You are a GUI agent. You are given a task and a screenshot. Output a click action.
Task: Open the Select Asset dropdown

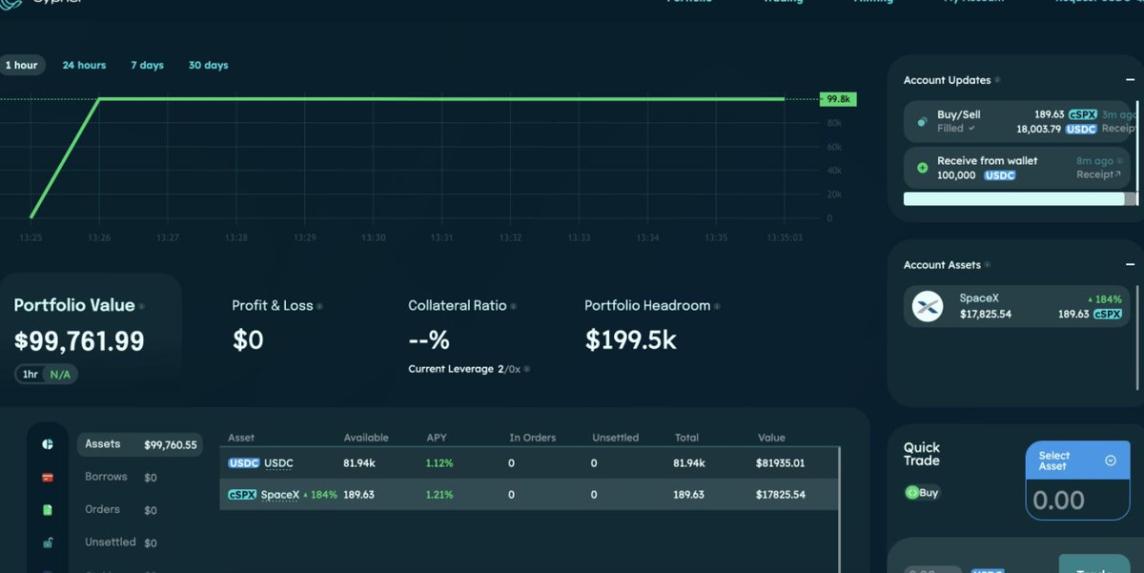1078,461
